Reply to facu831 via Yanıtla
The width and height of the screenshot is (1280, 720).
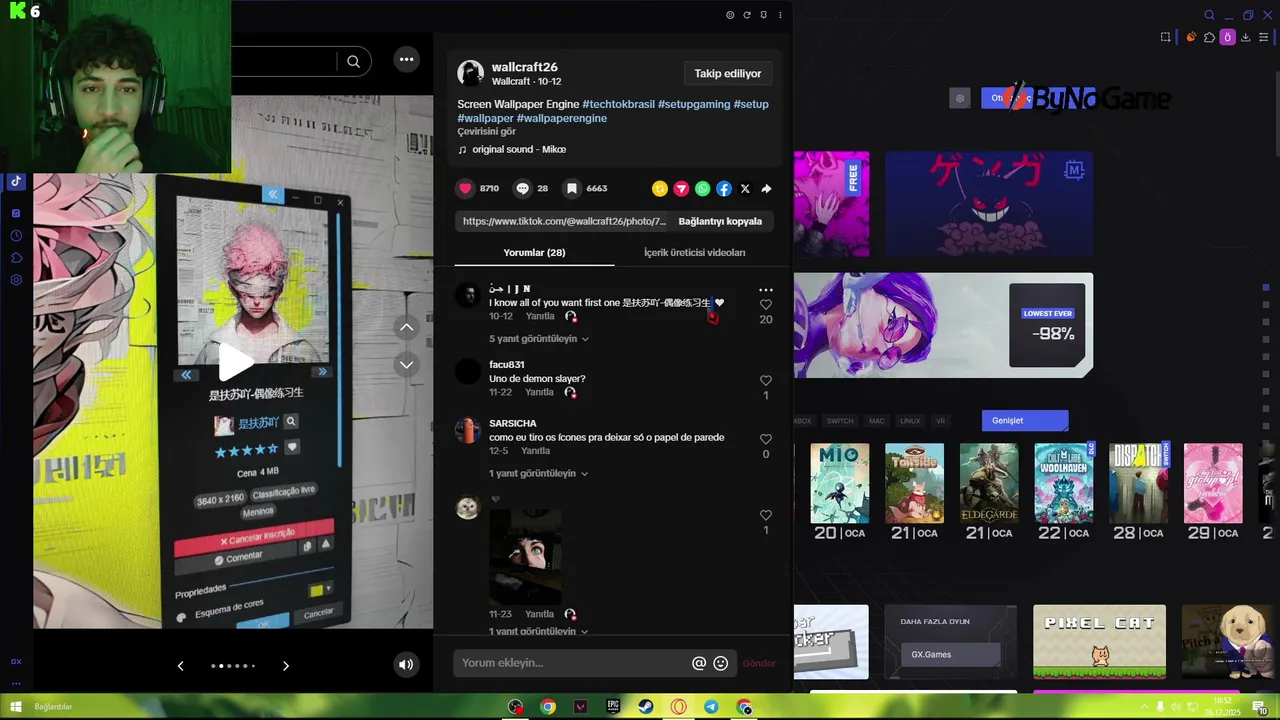coord(540,393)
